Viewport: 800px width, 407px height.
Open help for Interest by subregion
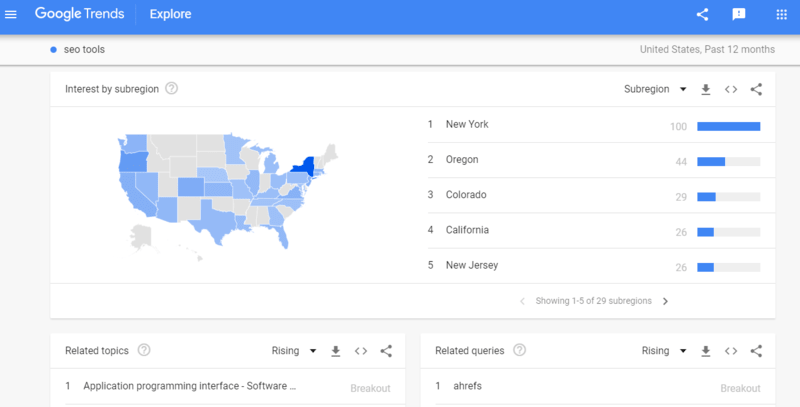click(172, 89)
